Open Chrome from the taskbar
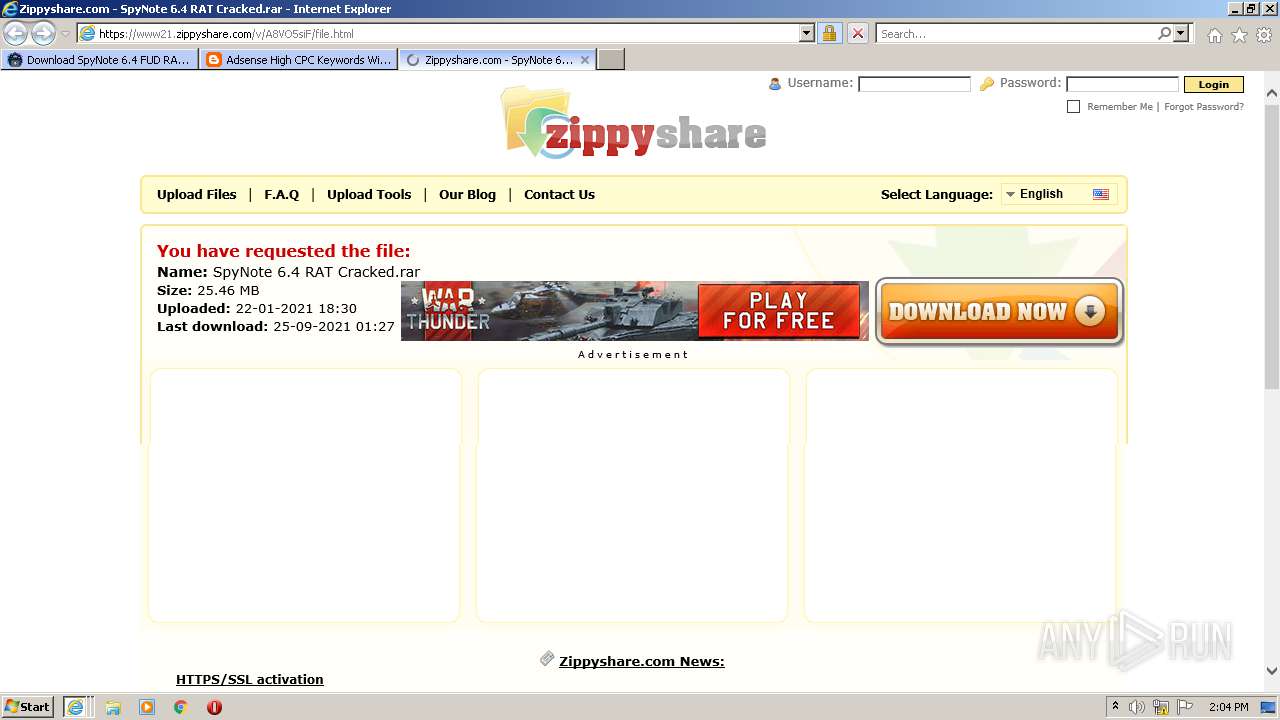Screen dimensions: 1280x720 click(181, 707)
